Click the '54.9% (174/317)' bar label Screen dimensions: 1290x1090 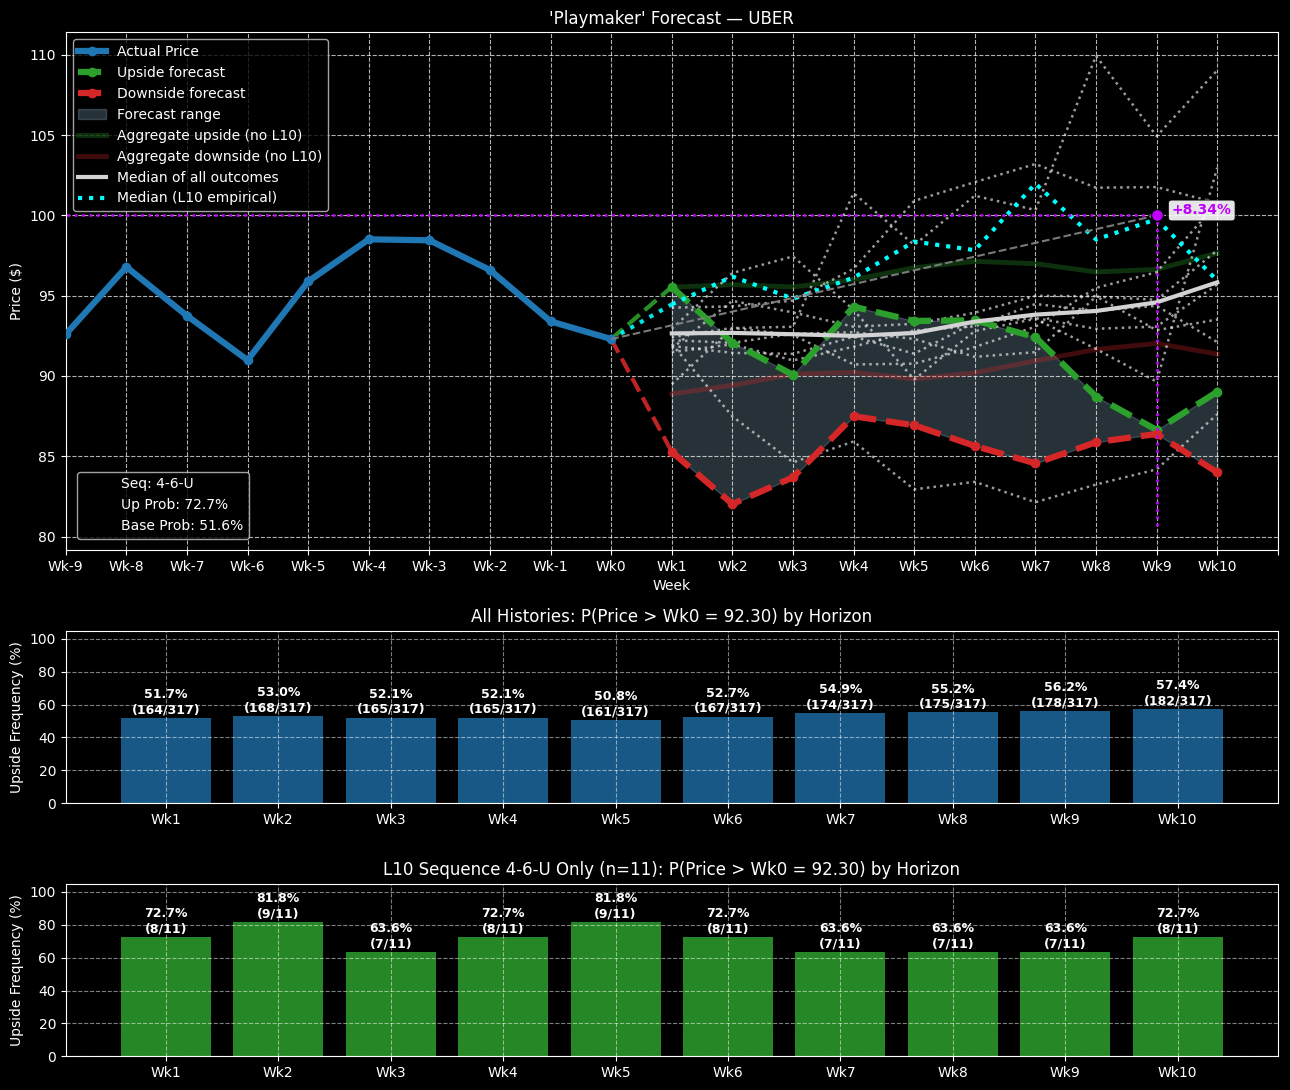(x=840, y=697)
